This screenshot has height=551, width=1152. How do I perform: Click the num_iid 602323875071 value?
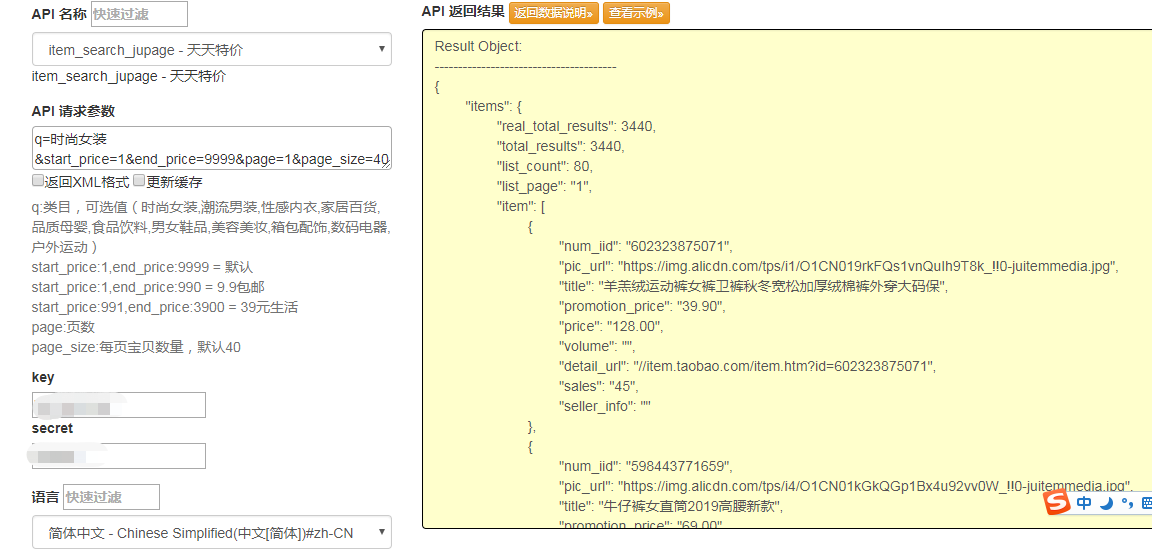tap(678, 245)
